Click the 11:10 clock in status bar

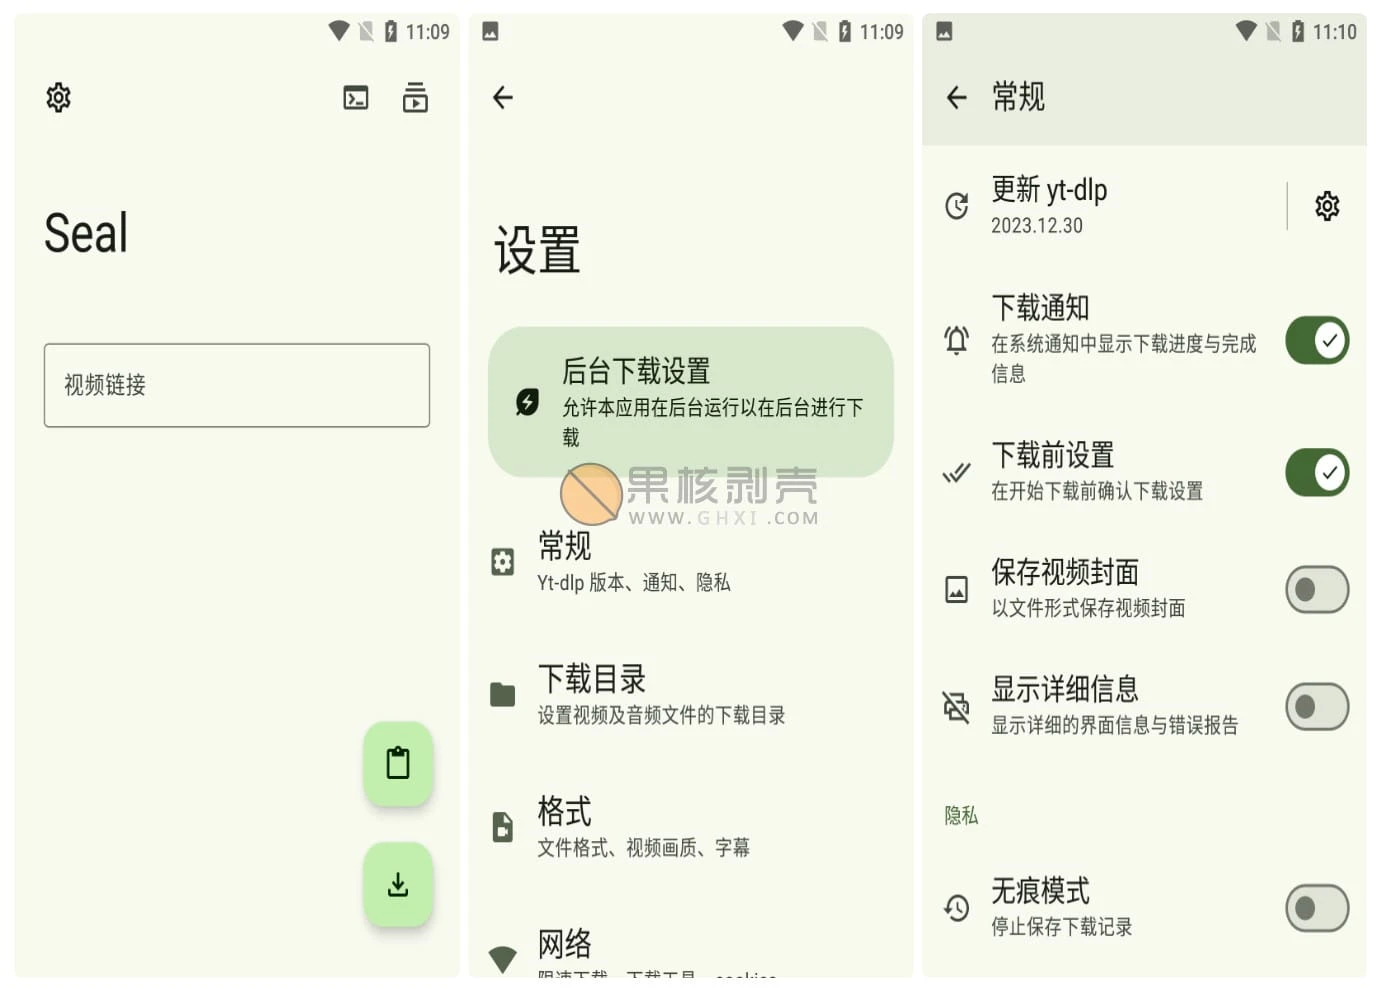(x=1335, y=32)
